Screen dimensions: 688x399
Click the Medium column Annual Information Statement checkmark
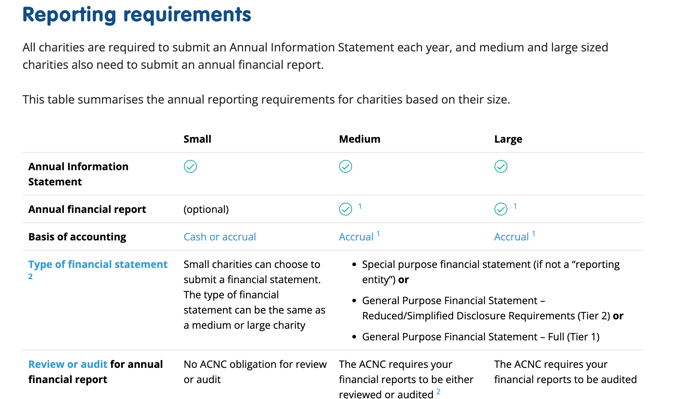345,166
